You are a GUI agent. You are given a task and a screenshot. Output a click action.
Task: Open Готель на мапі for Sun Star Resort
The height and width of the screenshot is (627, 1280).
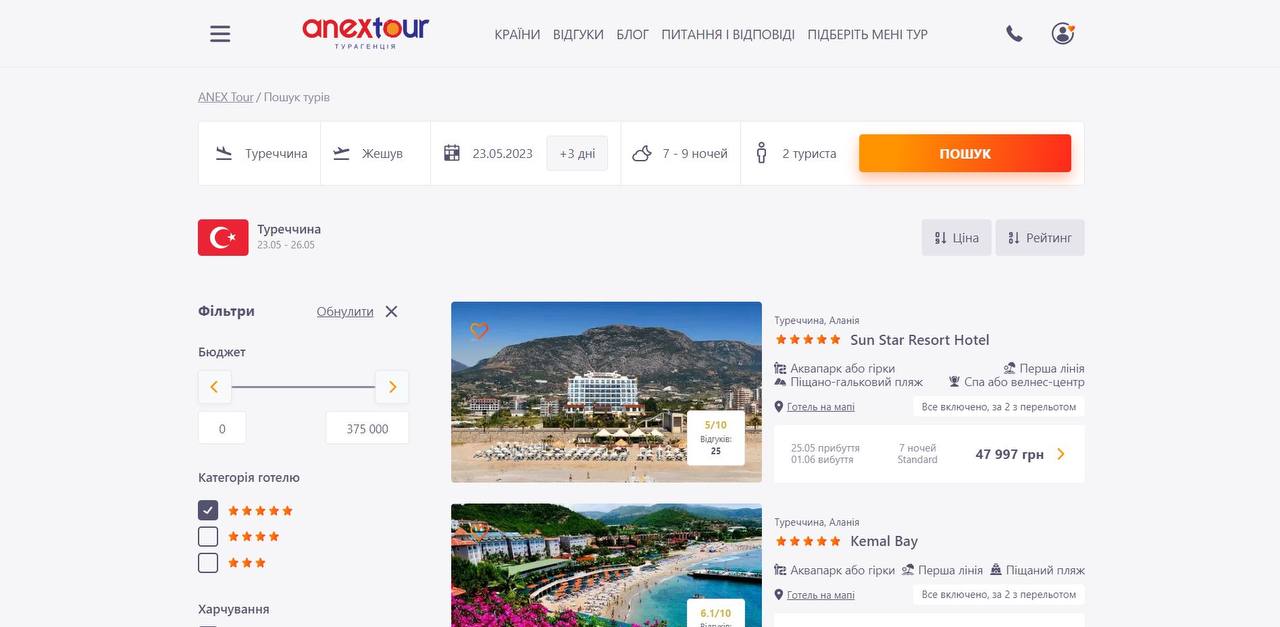821,407
